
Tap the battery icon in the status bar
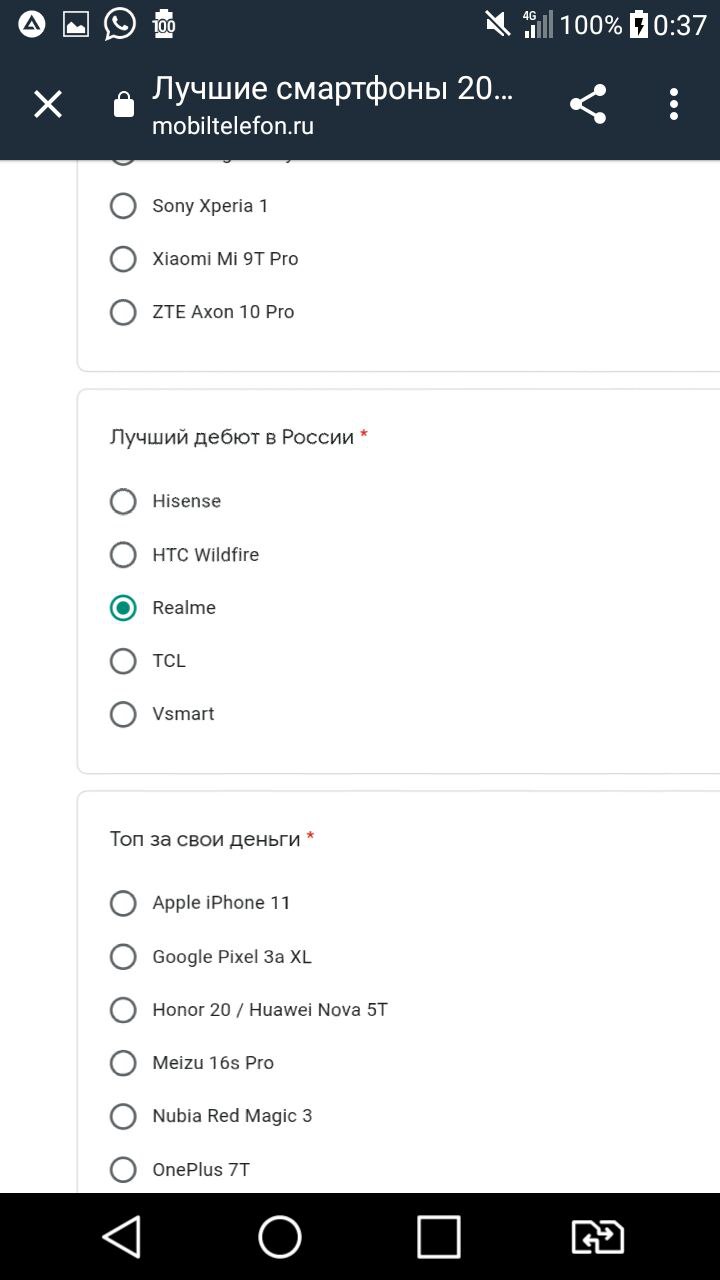coord(638,24)
